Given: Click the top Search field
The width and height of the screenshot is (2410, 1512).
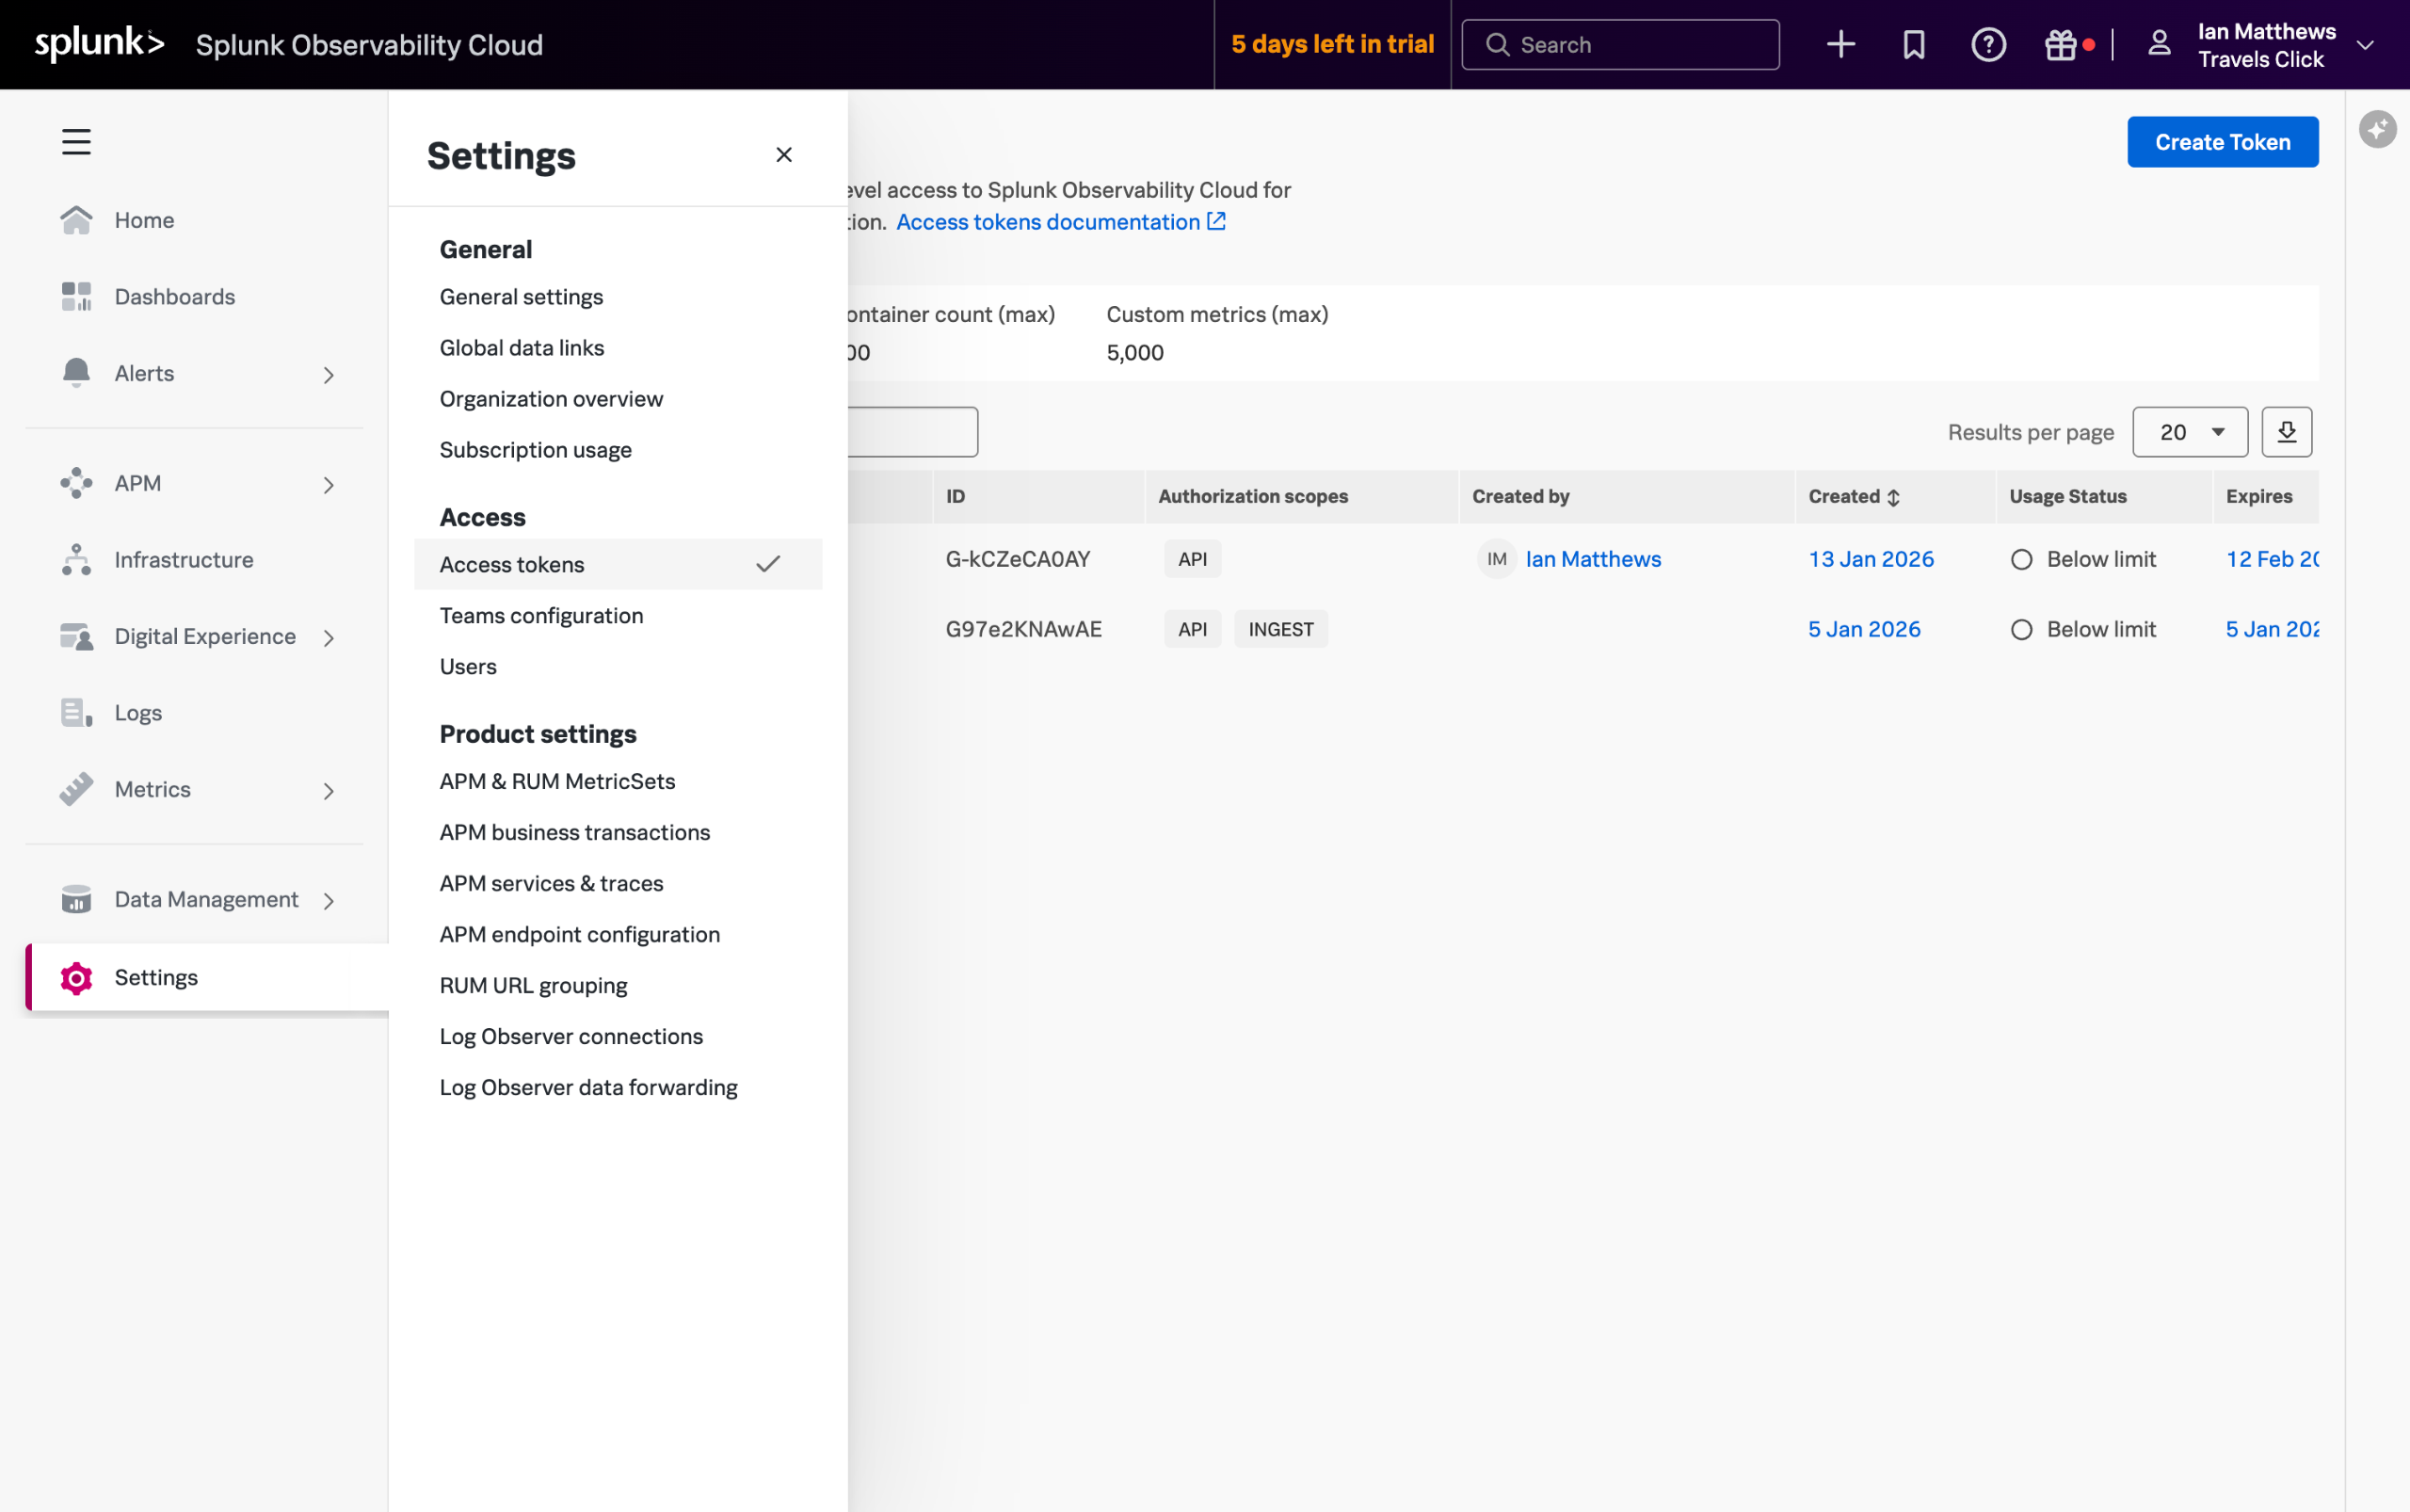Looking at the screenshot, I should [1620, 45].
